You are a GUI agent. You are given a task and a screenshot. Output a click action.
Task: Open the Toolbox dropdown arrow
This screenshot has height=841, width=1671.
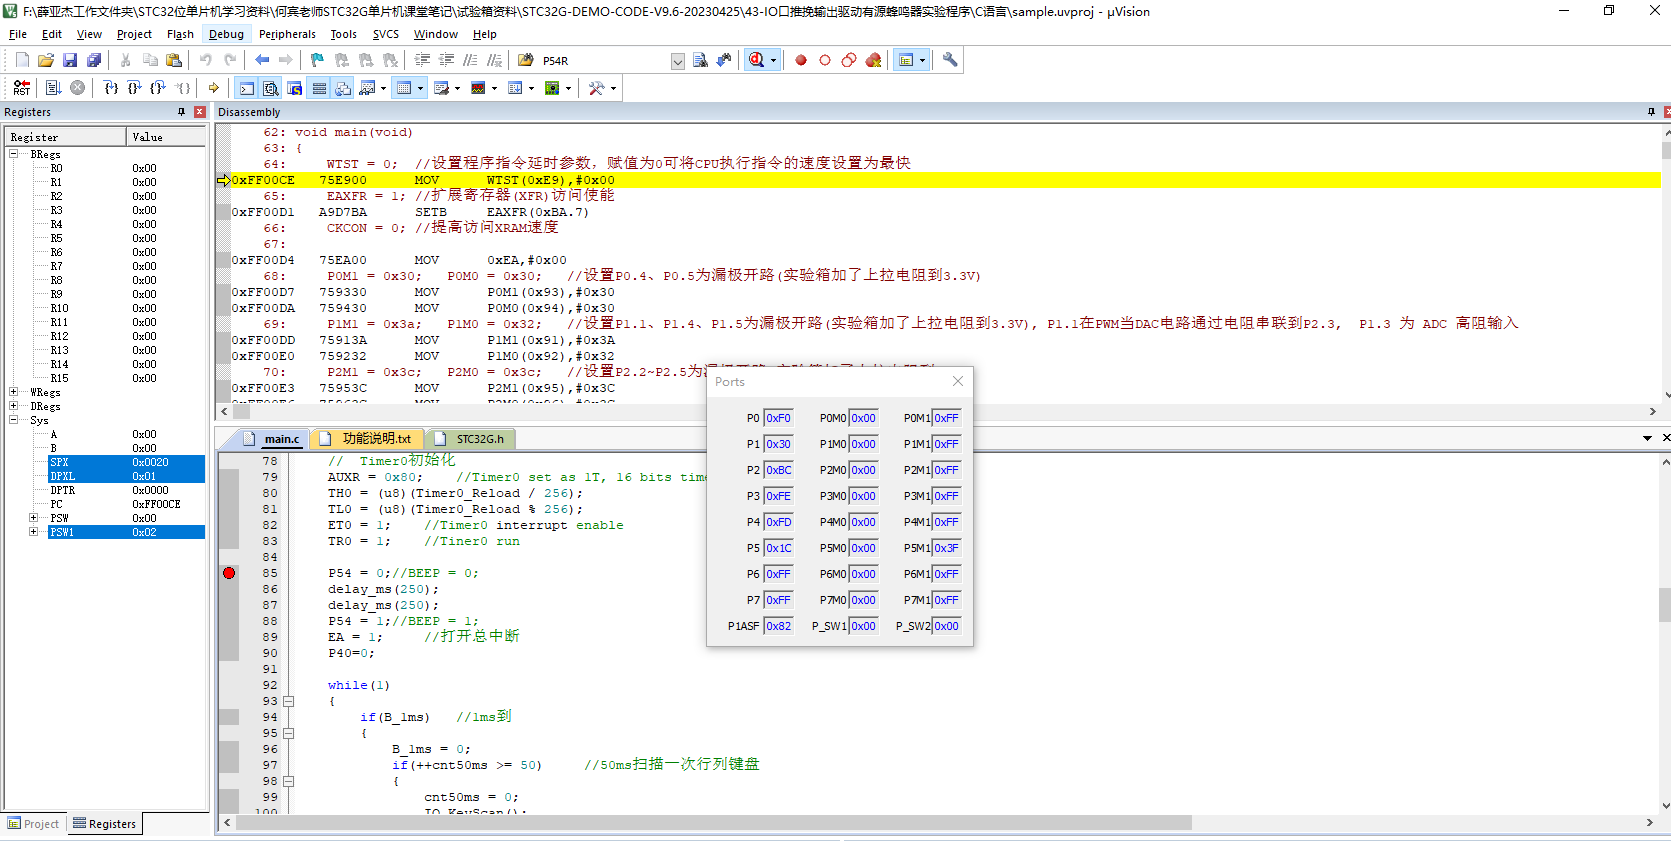(x=613, y=88)
